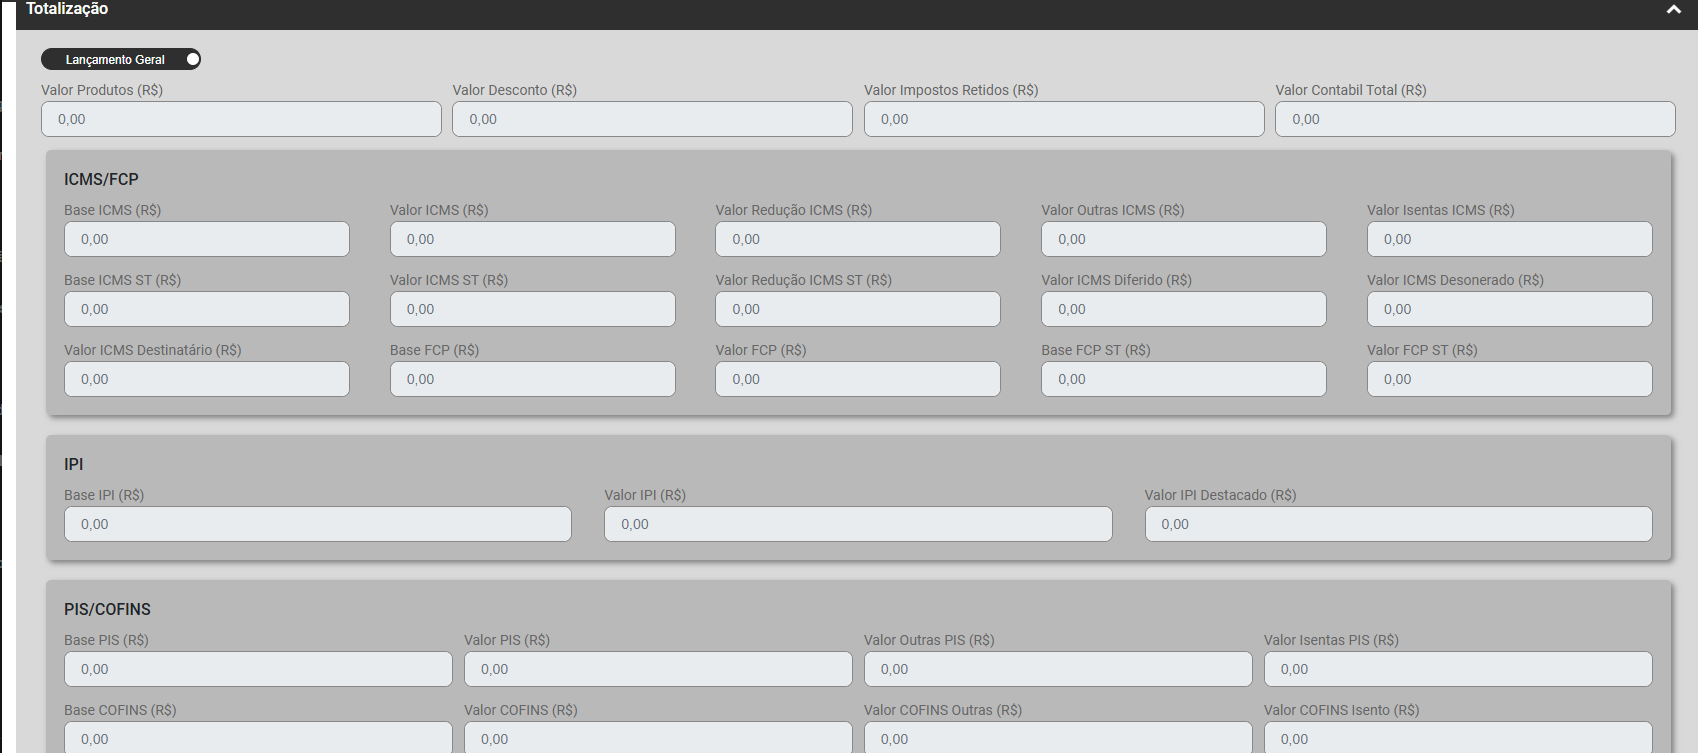1698x753 pixels.
Task: Collapse the Totalização section chevron
Action: (1673, 10)
